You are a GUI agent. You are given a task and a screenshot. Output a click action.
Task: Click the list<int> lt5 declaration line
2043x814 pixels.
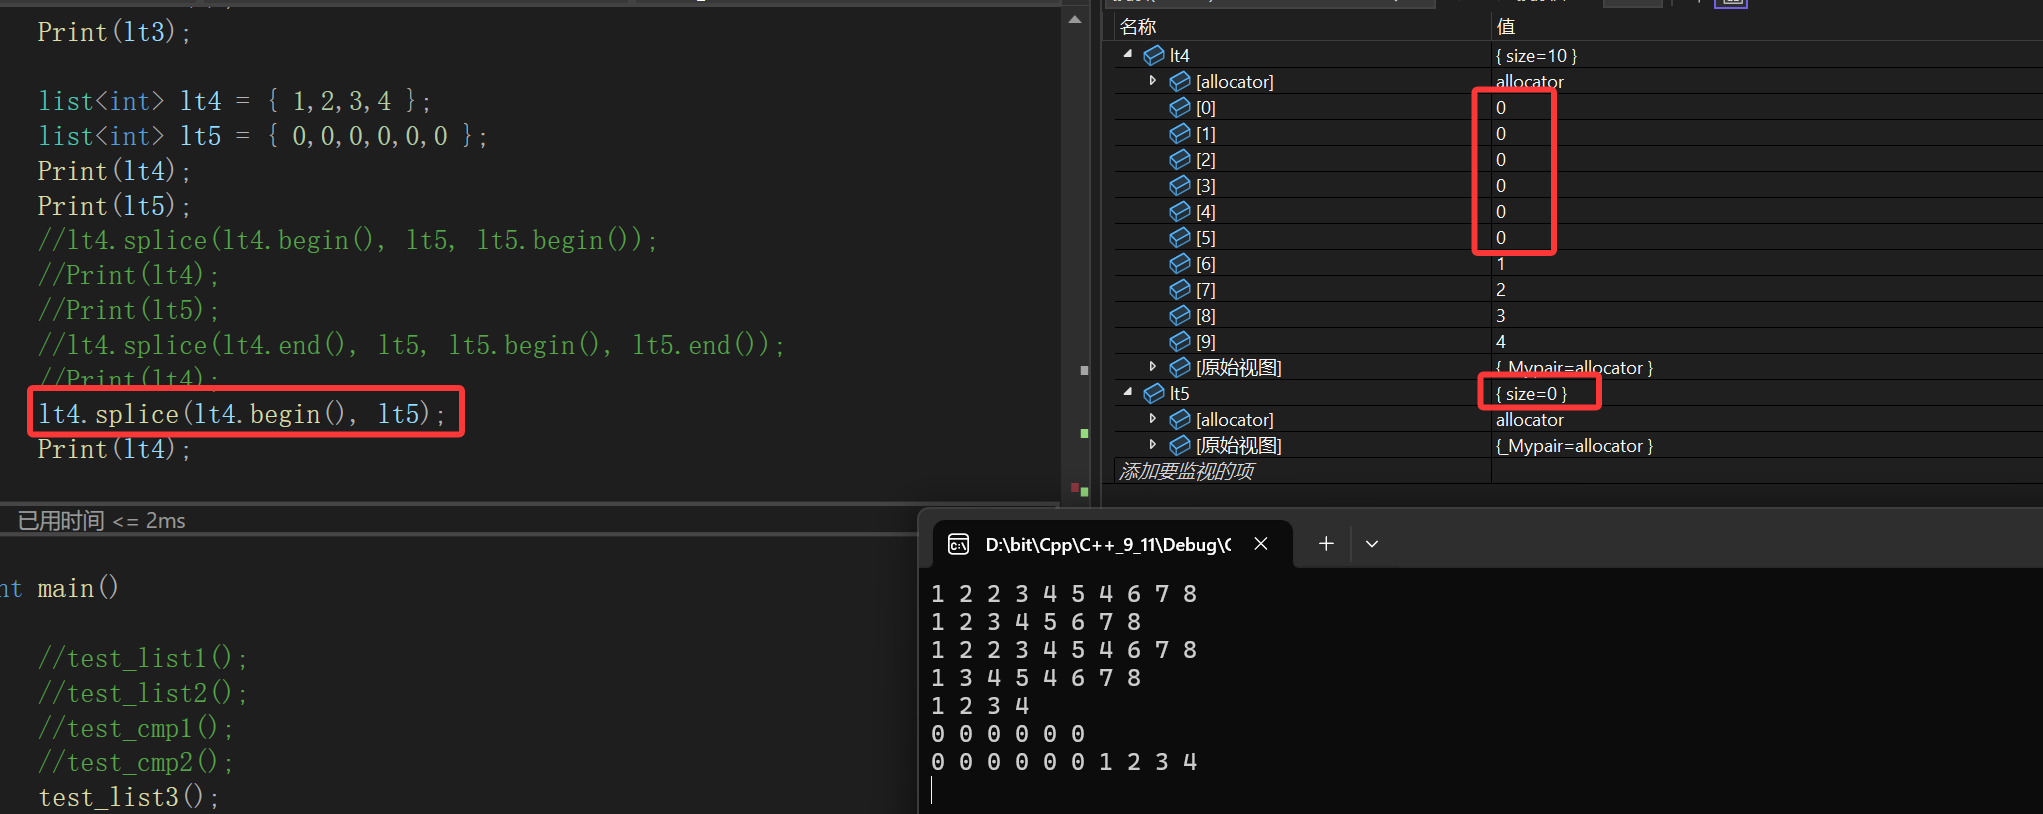(263, 136)
